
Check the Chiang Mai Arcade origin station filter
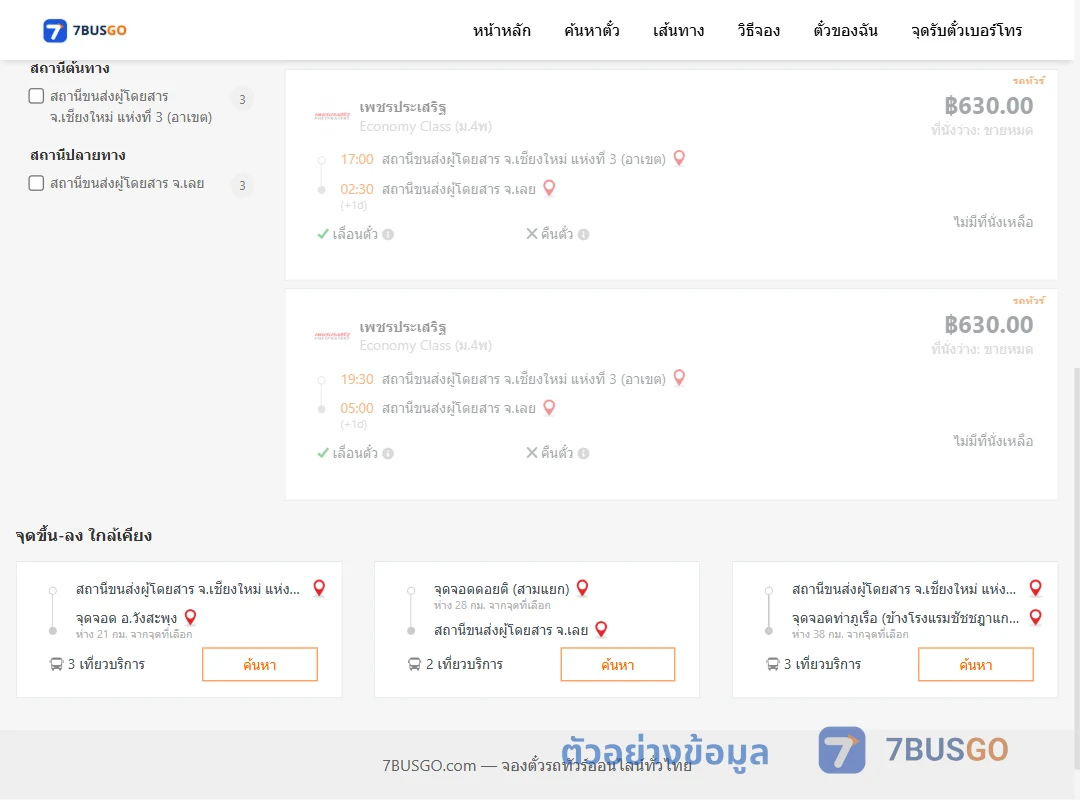point(37,96)
